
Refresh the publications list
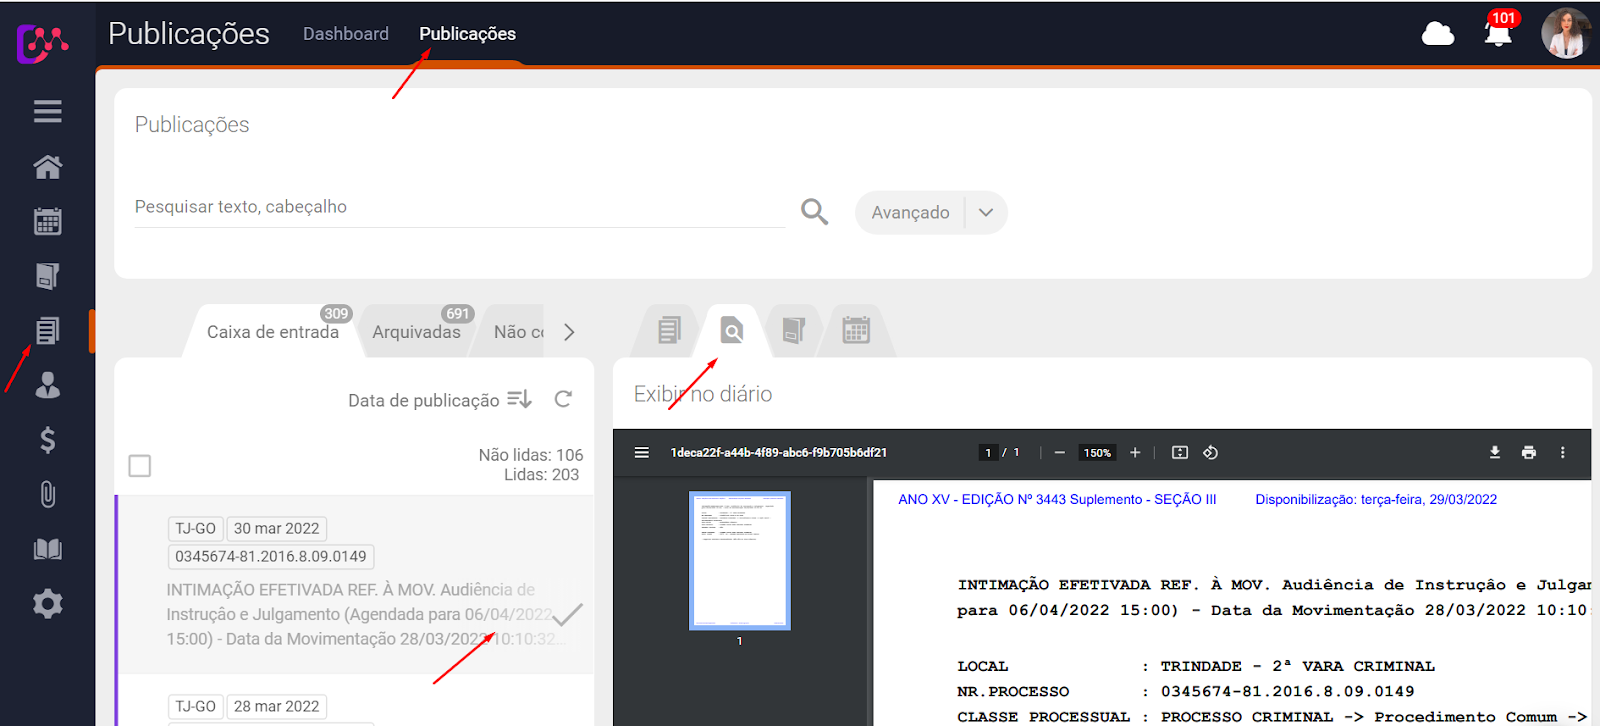(x=563, y=400)
